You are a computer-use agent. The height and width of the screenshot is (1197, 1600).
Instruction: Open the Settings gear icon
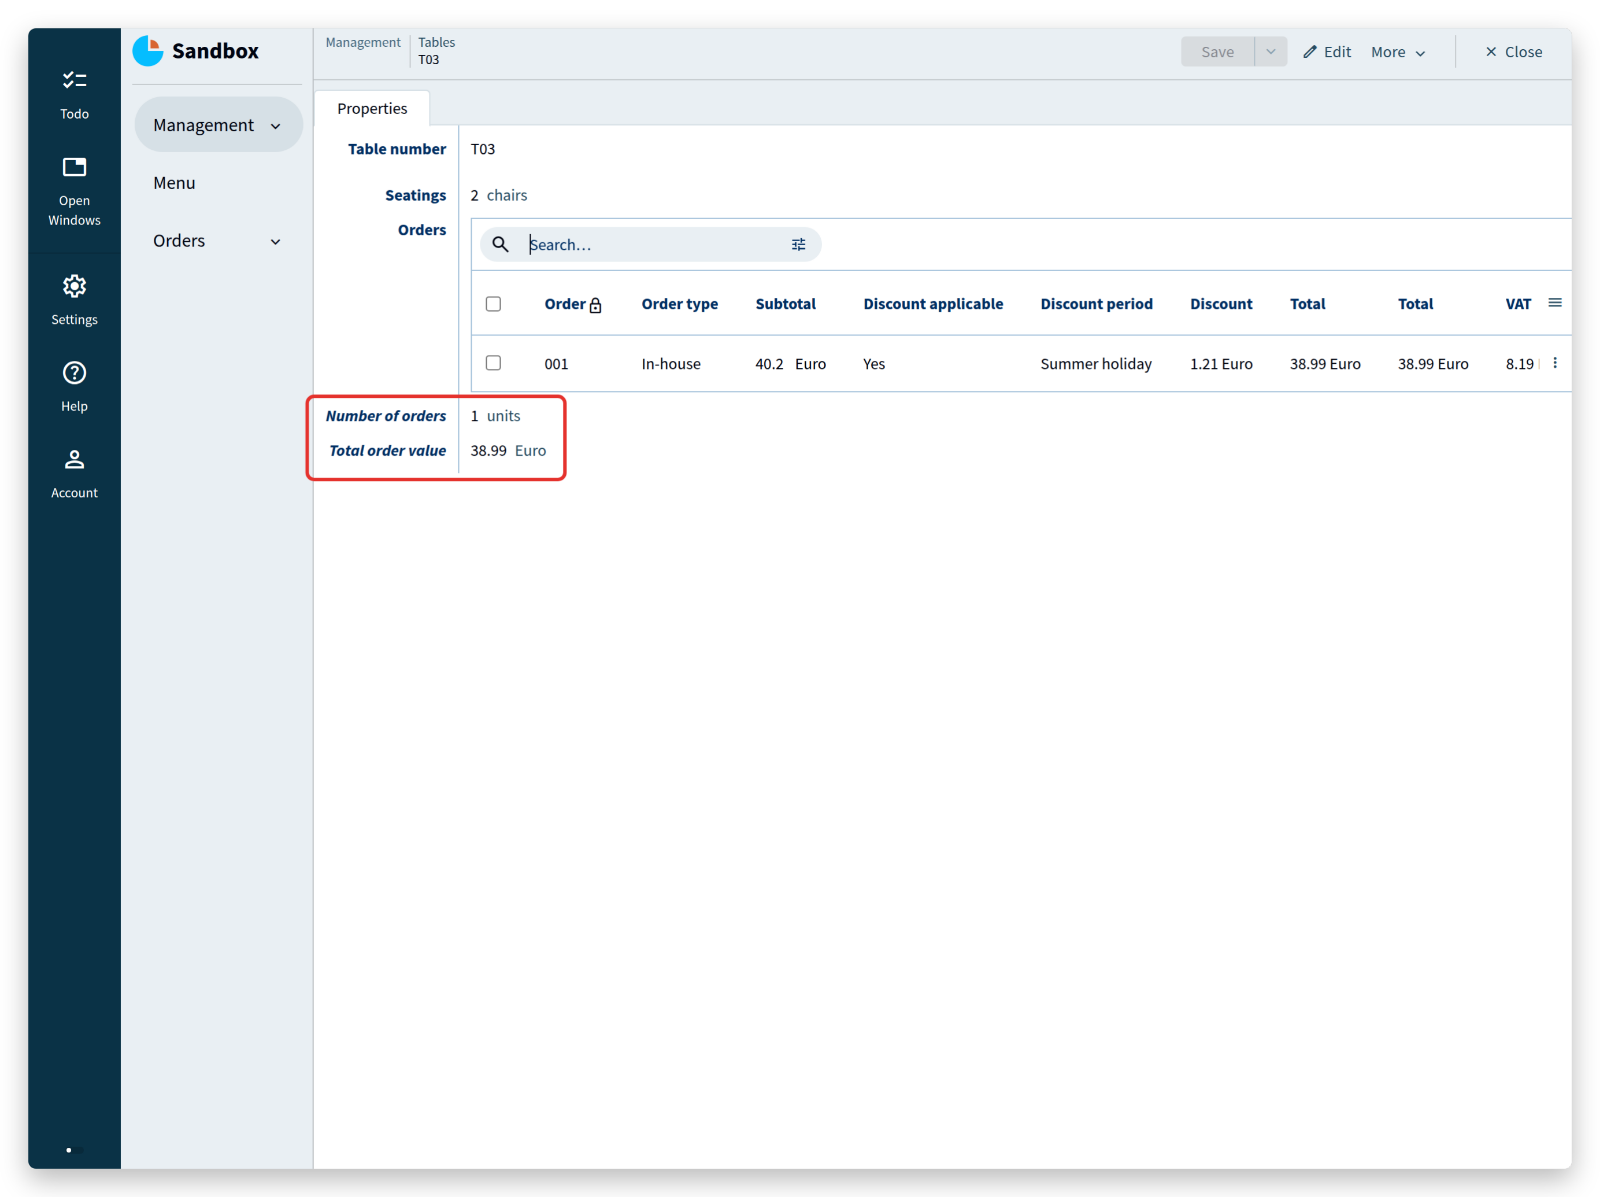[x=74, y=286]
